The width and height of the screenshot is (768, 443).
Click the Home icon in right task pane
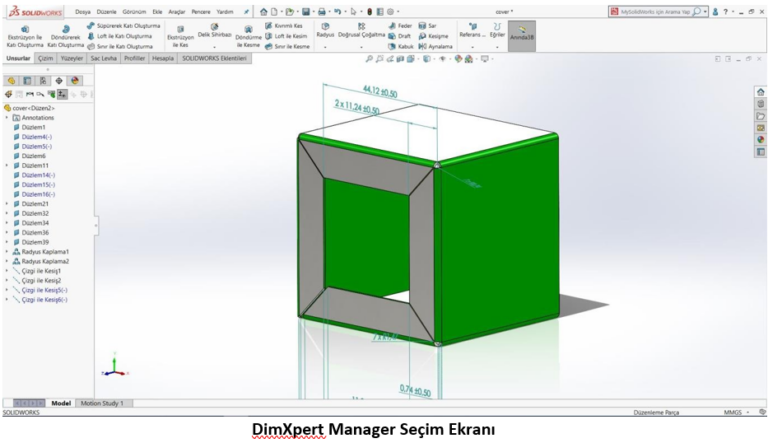coord(760,92)
